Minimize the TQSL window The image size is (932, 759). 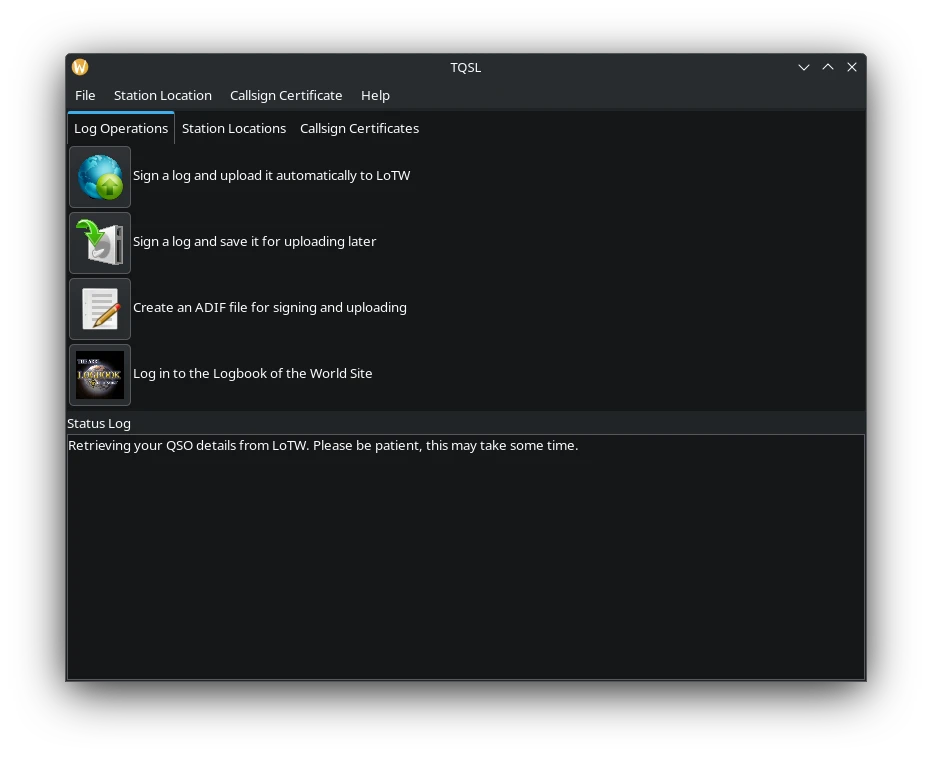[x=804, y=67]
